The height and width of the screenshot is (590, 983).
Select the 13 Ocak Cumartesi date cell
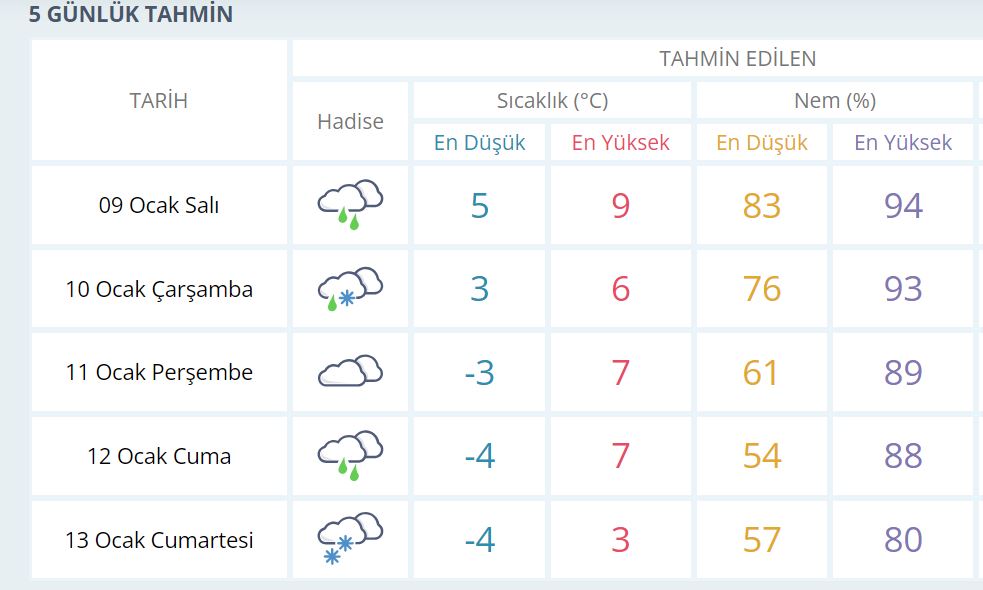(x=159, y=539)
